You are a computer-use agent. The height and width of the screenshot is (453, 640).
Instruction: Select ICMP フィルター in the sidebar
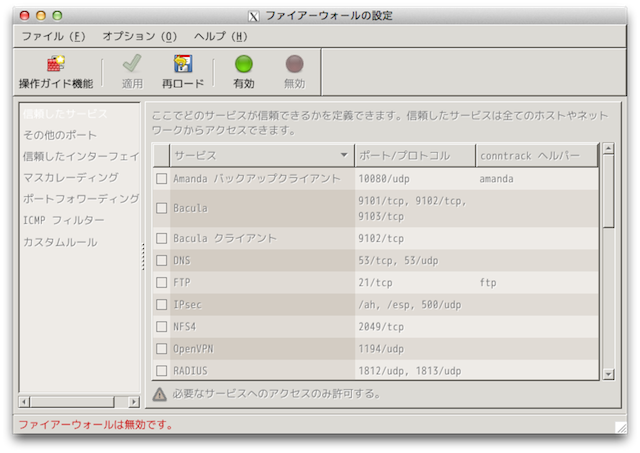tap(63, 219)
